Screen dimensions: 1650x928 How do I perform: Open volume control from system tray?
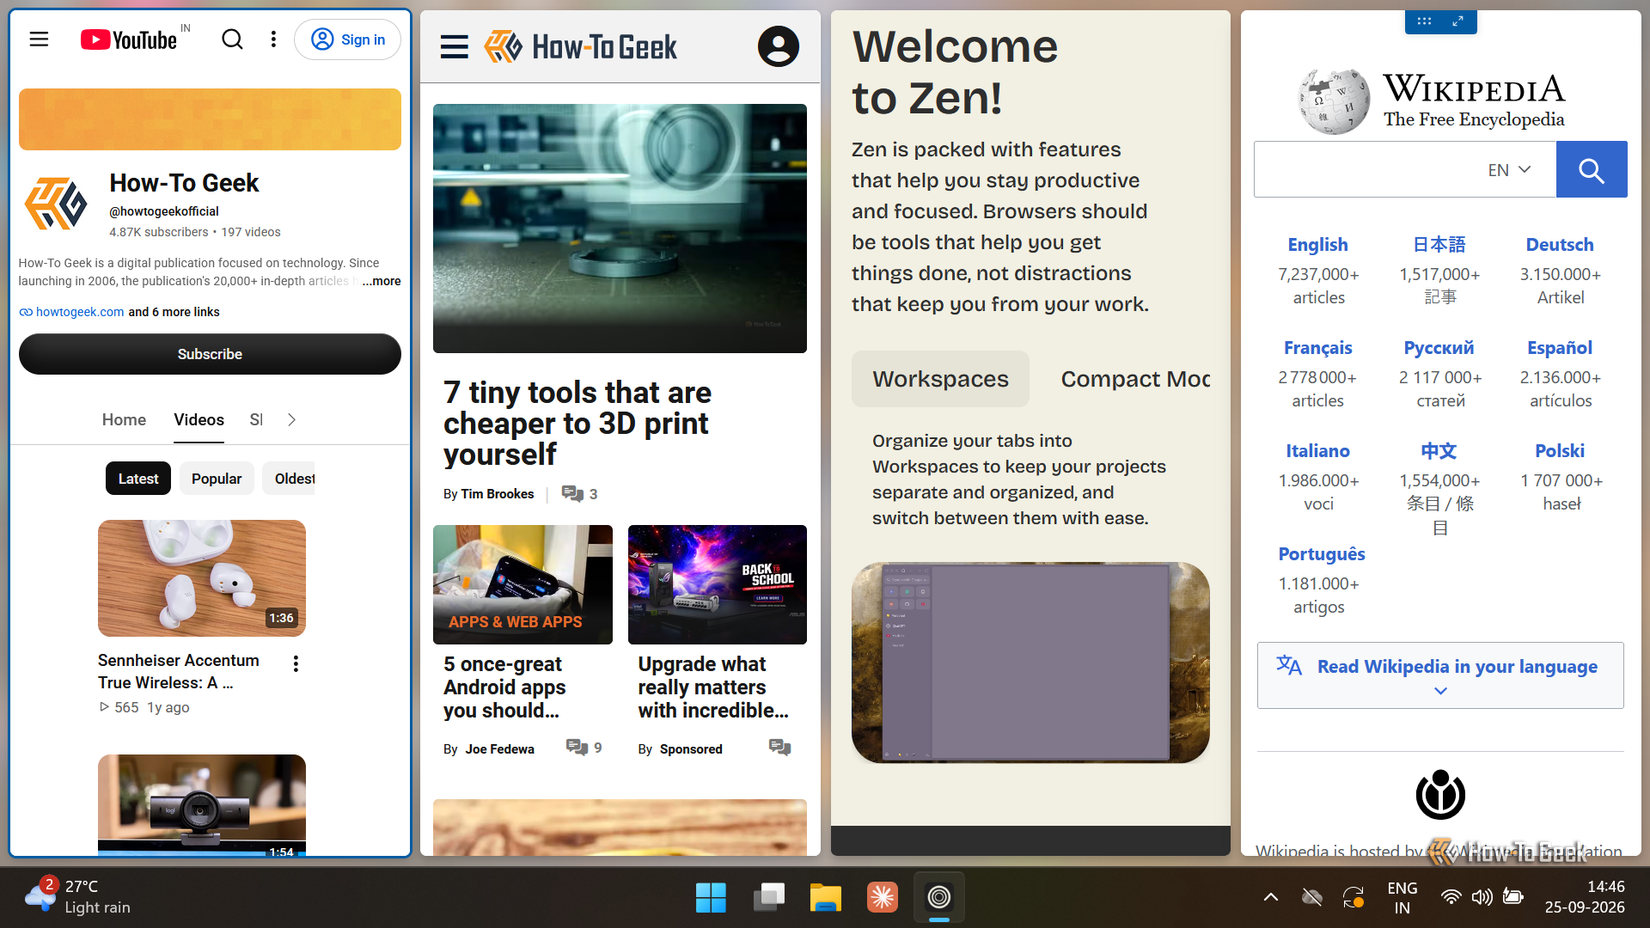[x=1482, y=897]
